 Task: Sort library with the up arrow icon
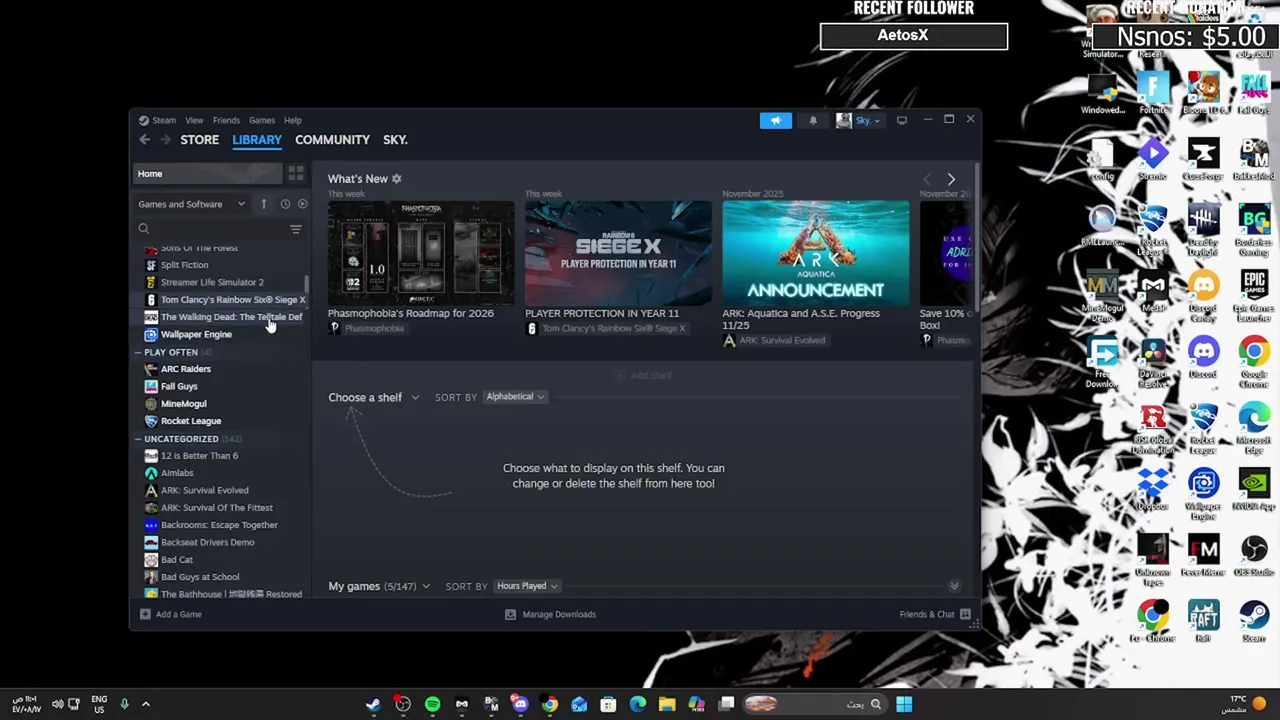[x=264, y=204]
